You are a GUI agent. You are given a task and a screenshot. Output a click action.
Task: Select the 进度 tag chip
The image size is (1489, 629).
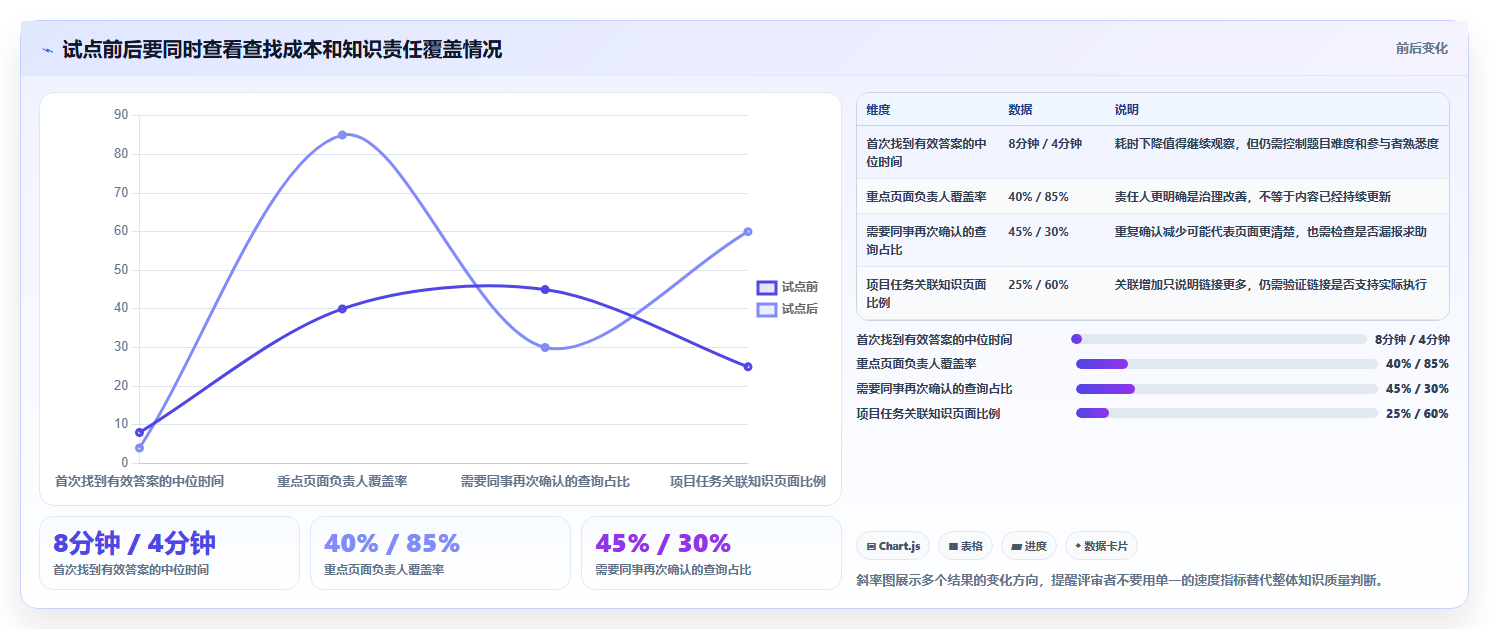coord(1029,546)
